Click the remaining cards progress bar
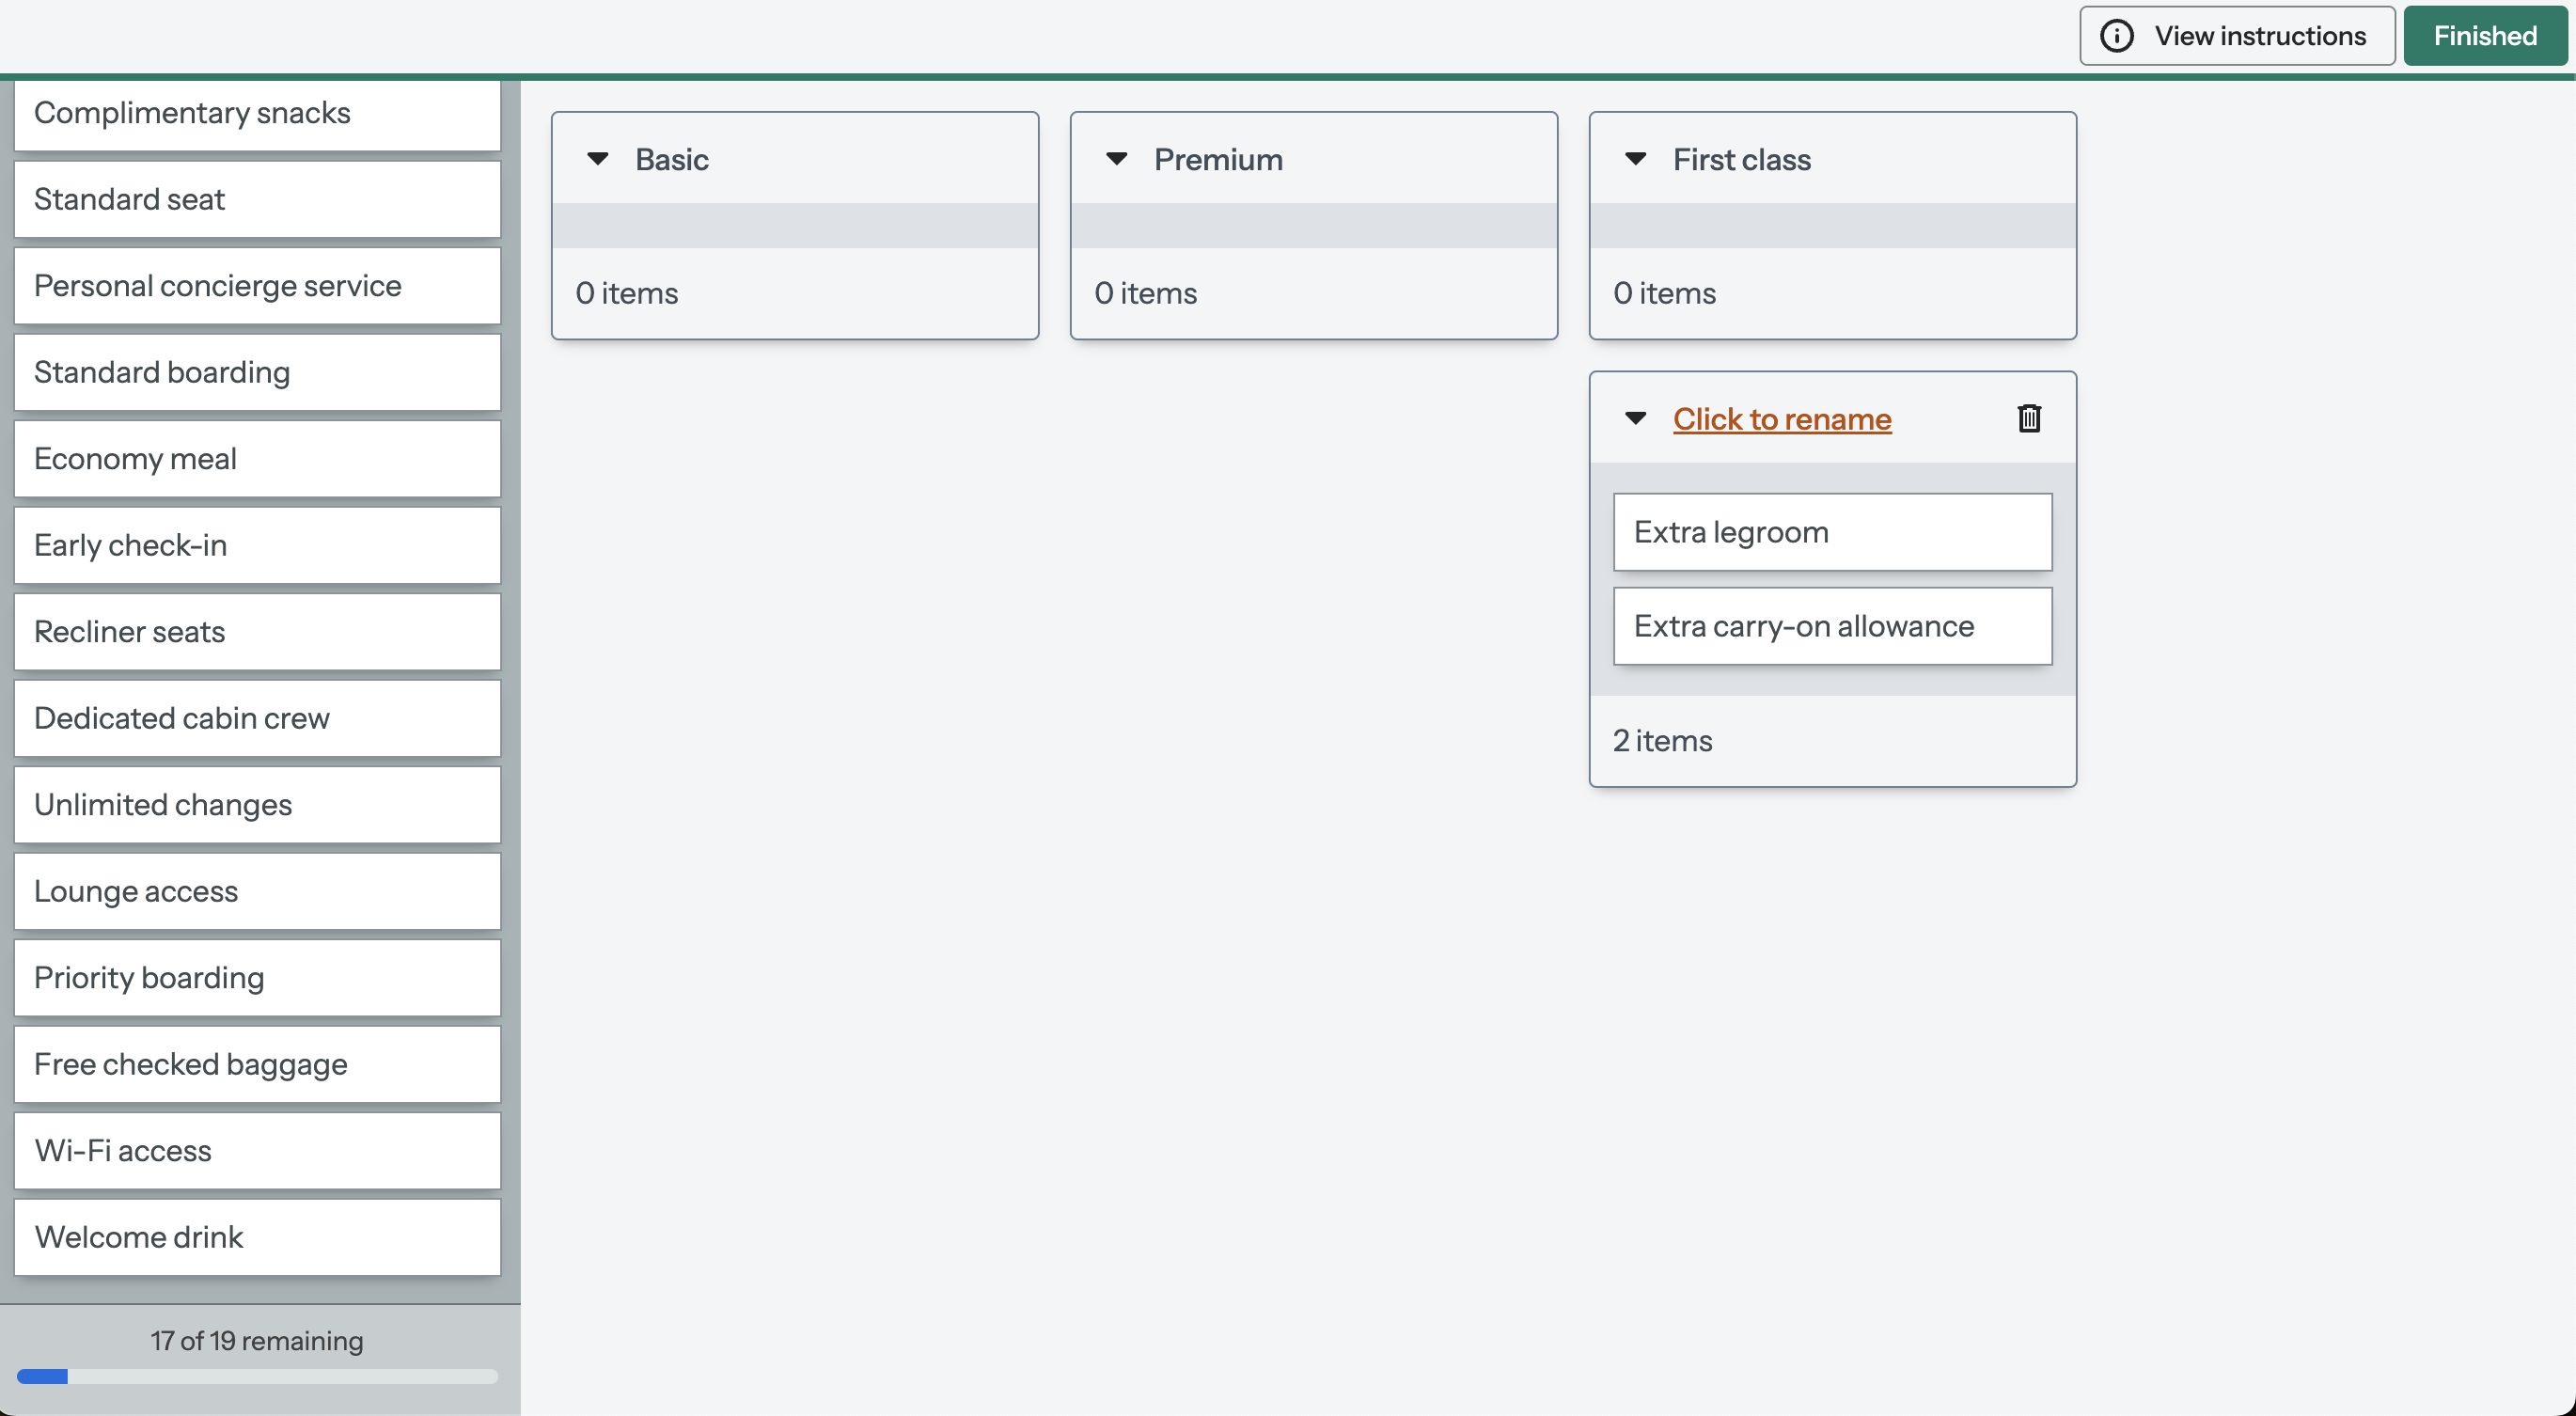Image resolution: width=2576 pixels, height=1416 pixels. tap(257, 1377)
